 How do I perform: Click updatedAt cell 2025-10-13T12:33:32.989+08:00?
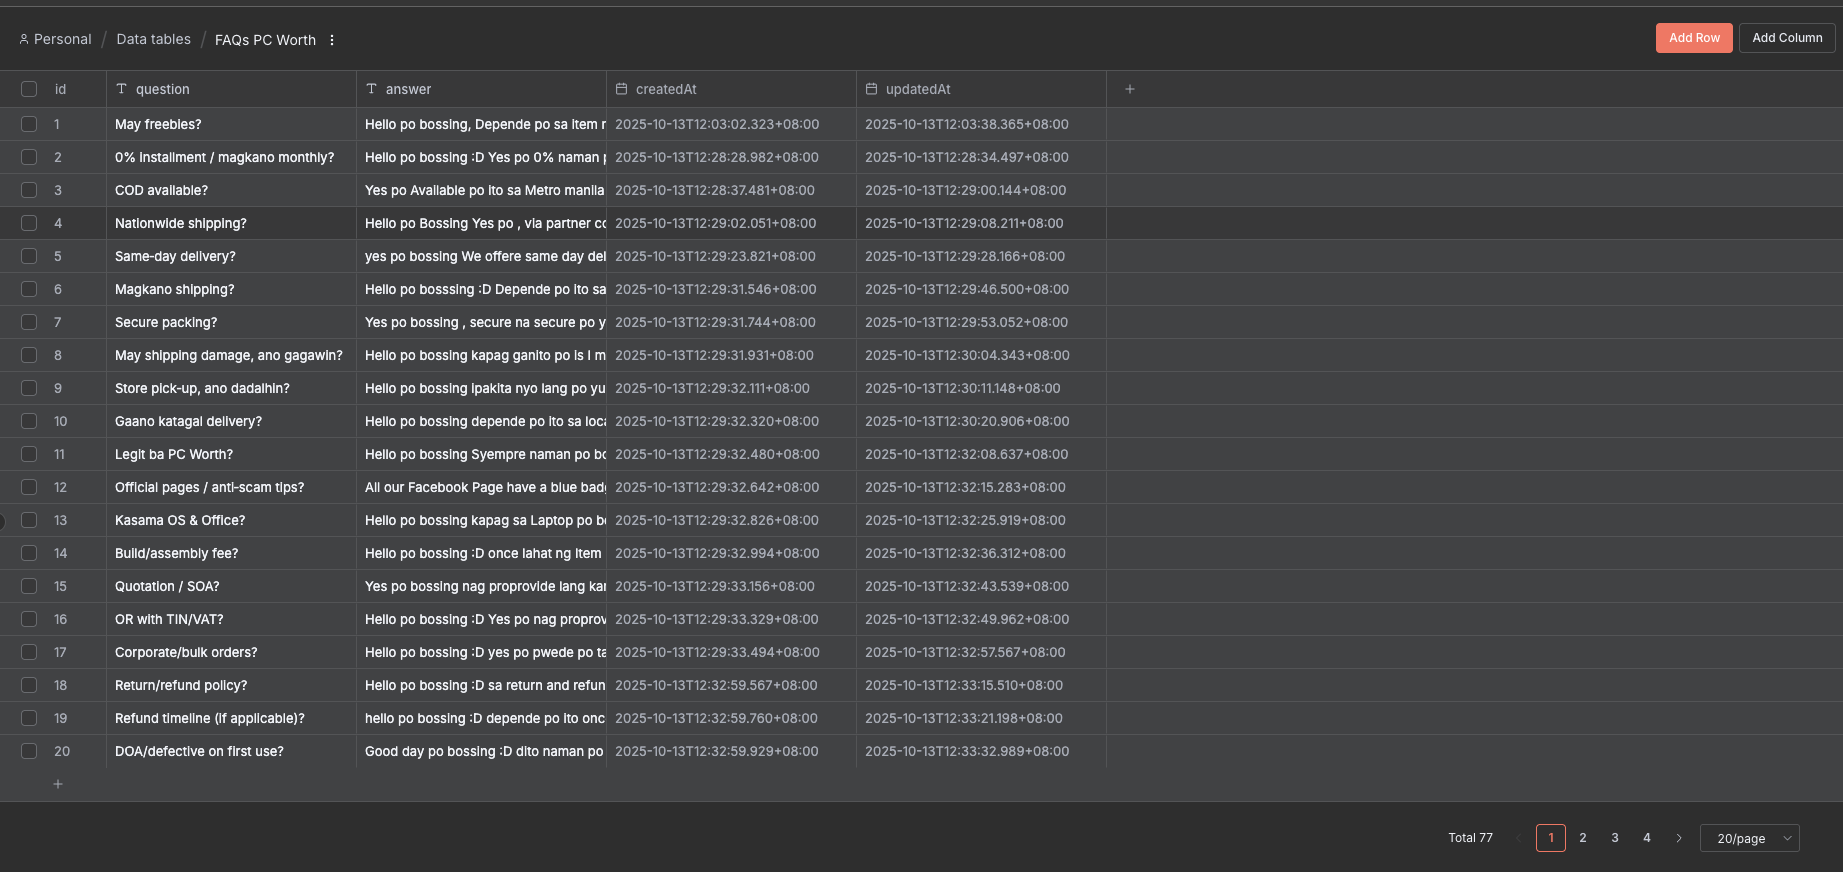coord(981,751)
